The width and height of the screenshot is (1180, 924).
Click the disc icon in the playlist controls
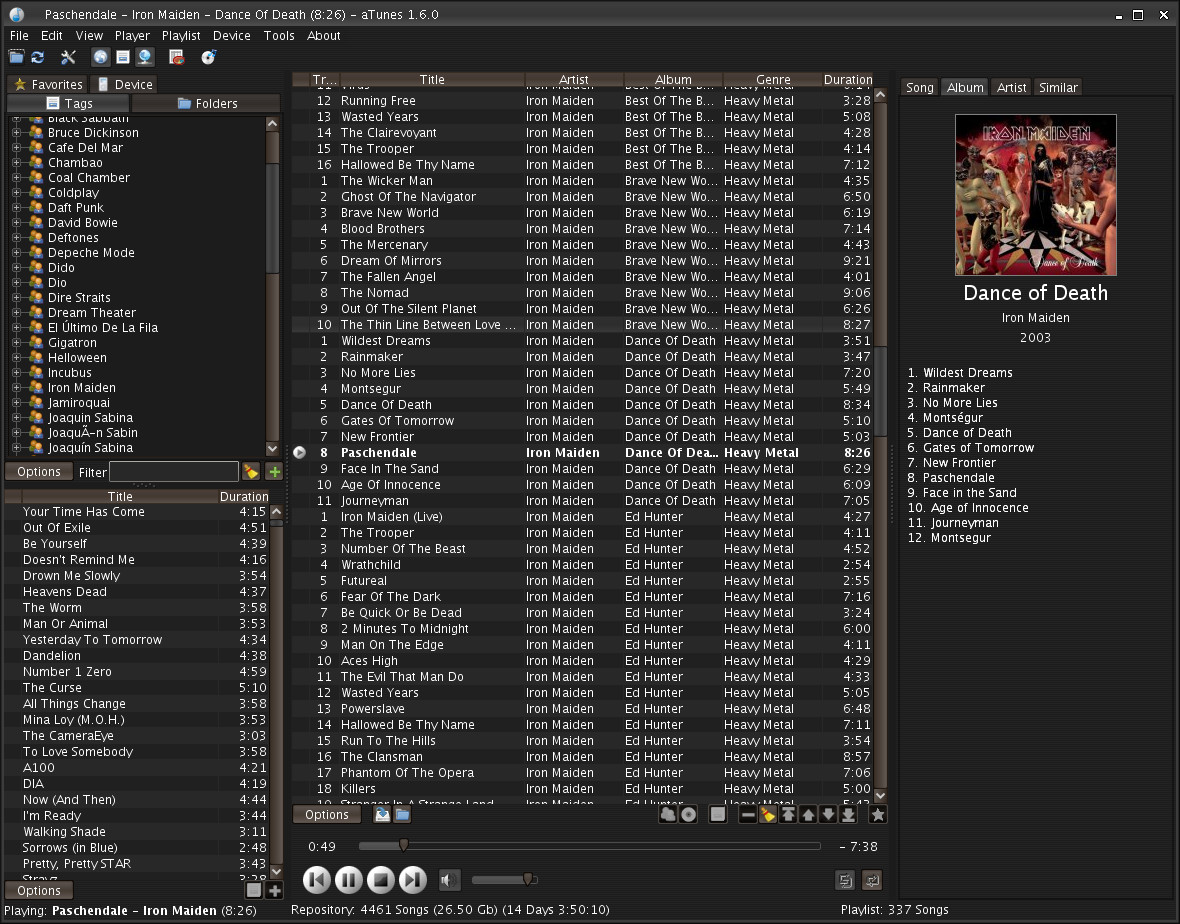(689, 814)
